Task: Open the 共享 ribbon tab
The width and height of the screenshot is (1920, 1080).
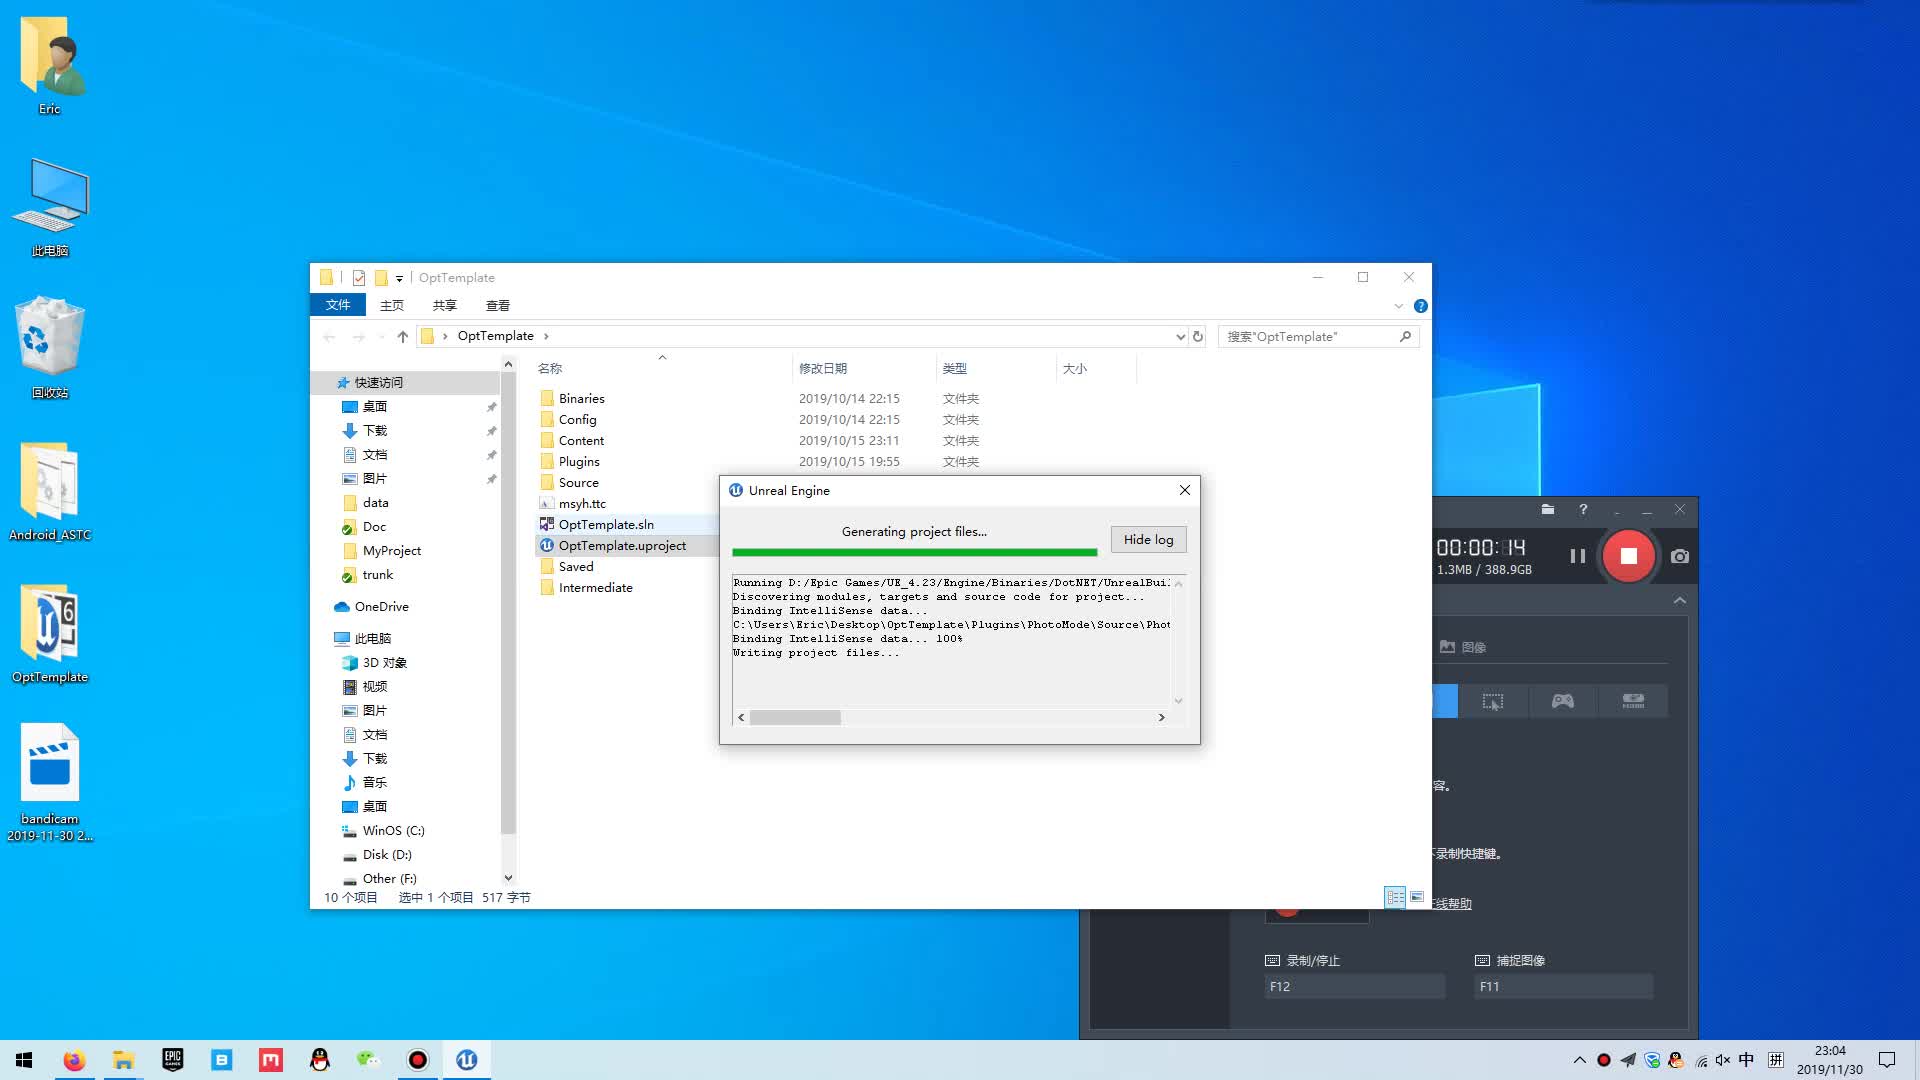Action: (445, 305)
